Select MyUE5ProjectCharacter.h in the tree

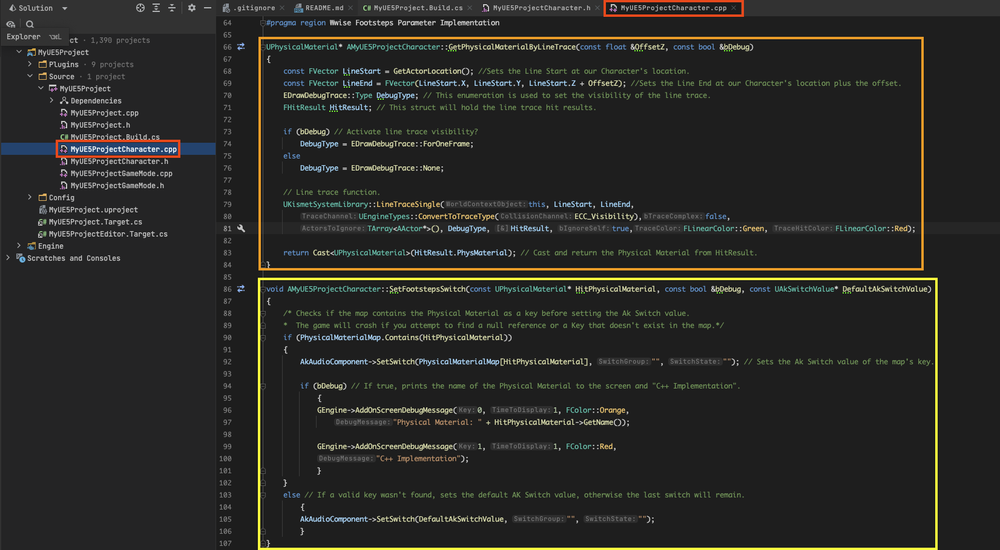pyautogui.click(x=119, y=161)
